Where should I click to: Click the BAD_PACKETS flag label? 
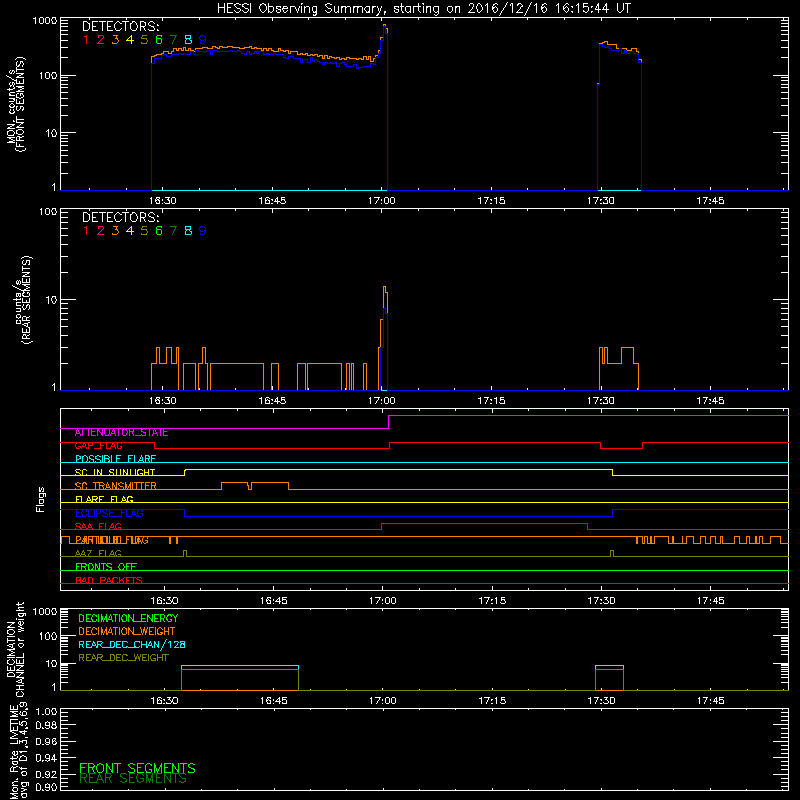pos(109,580)
